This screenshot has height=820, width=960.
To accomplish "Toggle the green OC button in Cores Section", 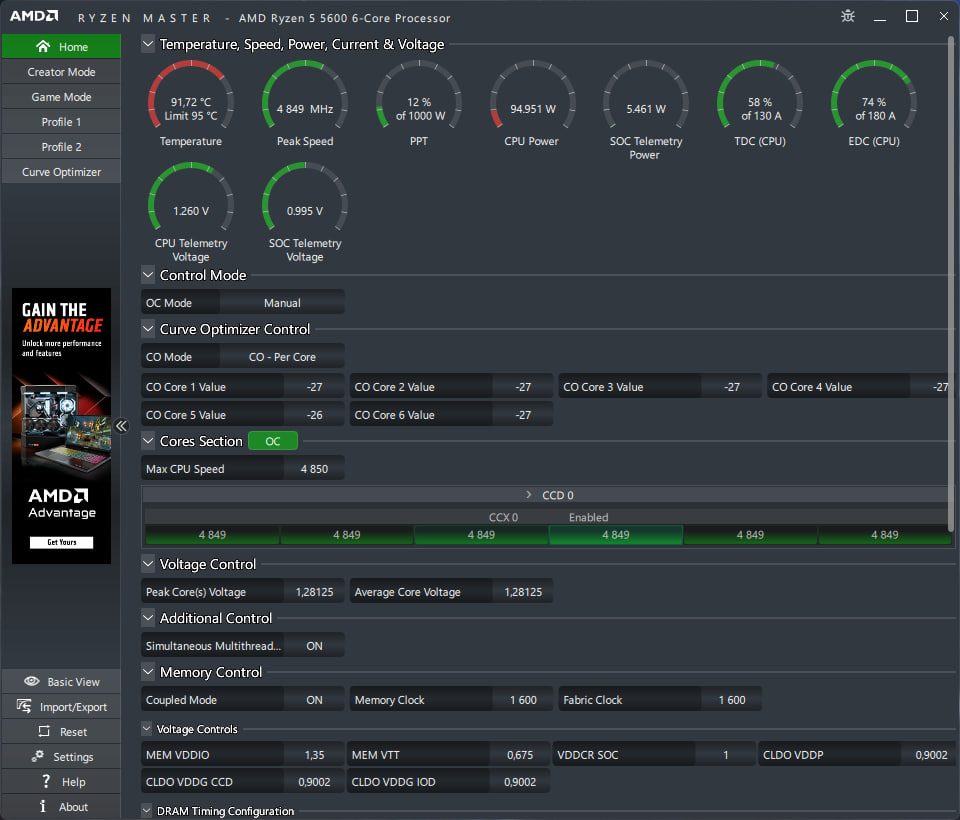I will pos(273,441).
